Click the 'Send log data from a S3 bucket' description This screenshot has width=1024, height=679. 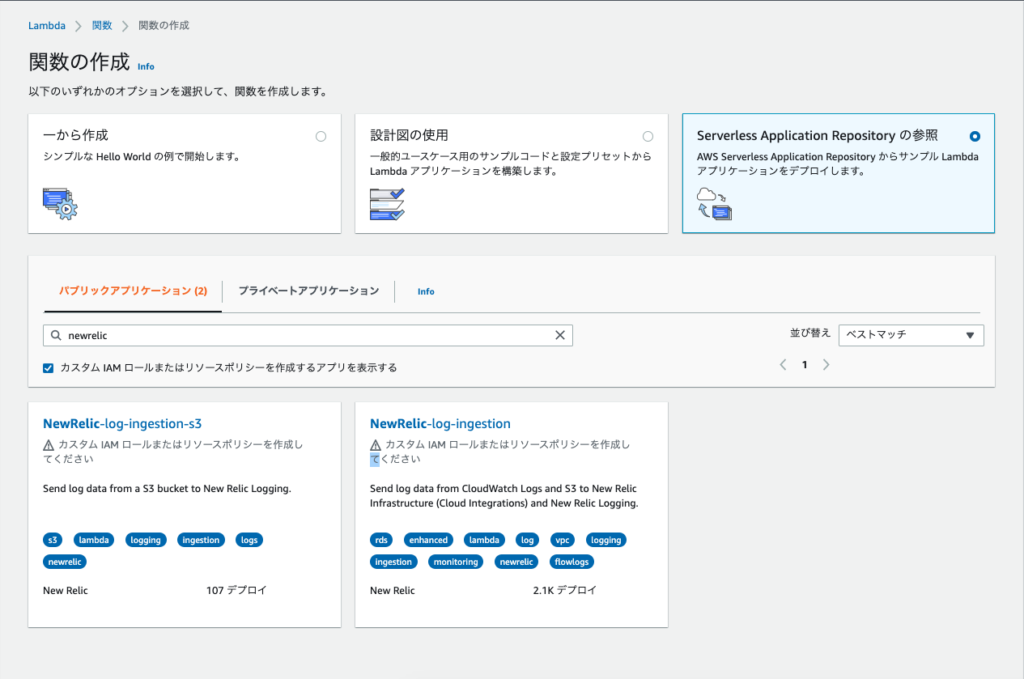tap(167, 488)
